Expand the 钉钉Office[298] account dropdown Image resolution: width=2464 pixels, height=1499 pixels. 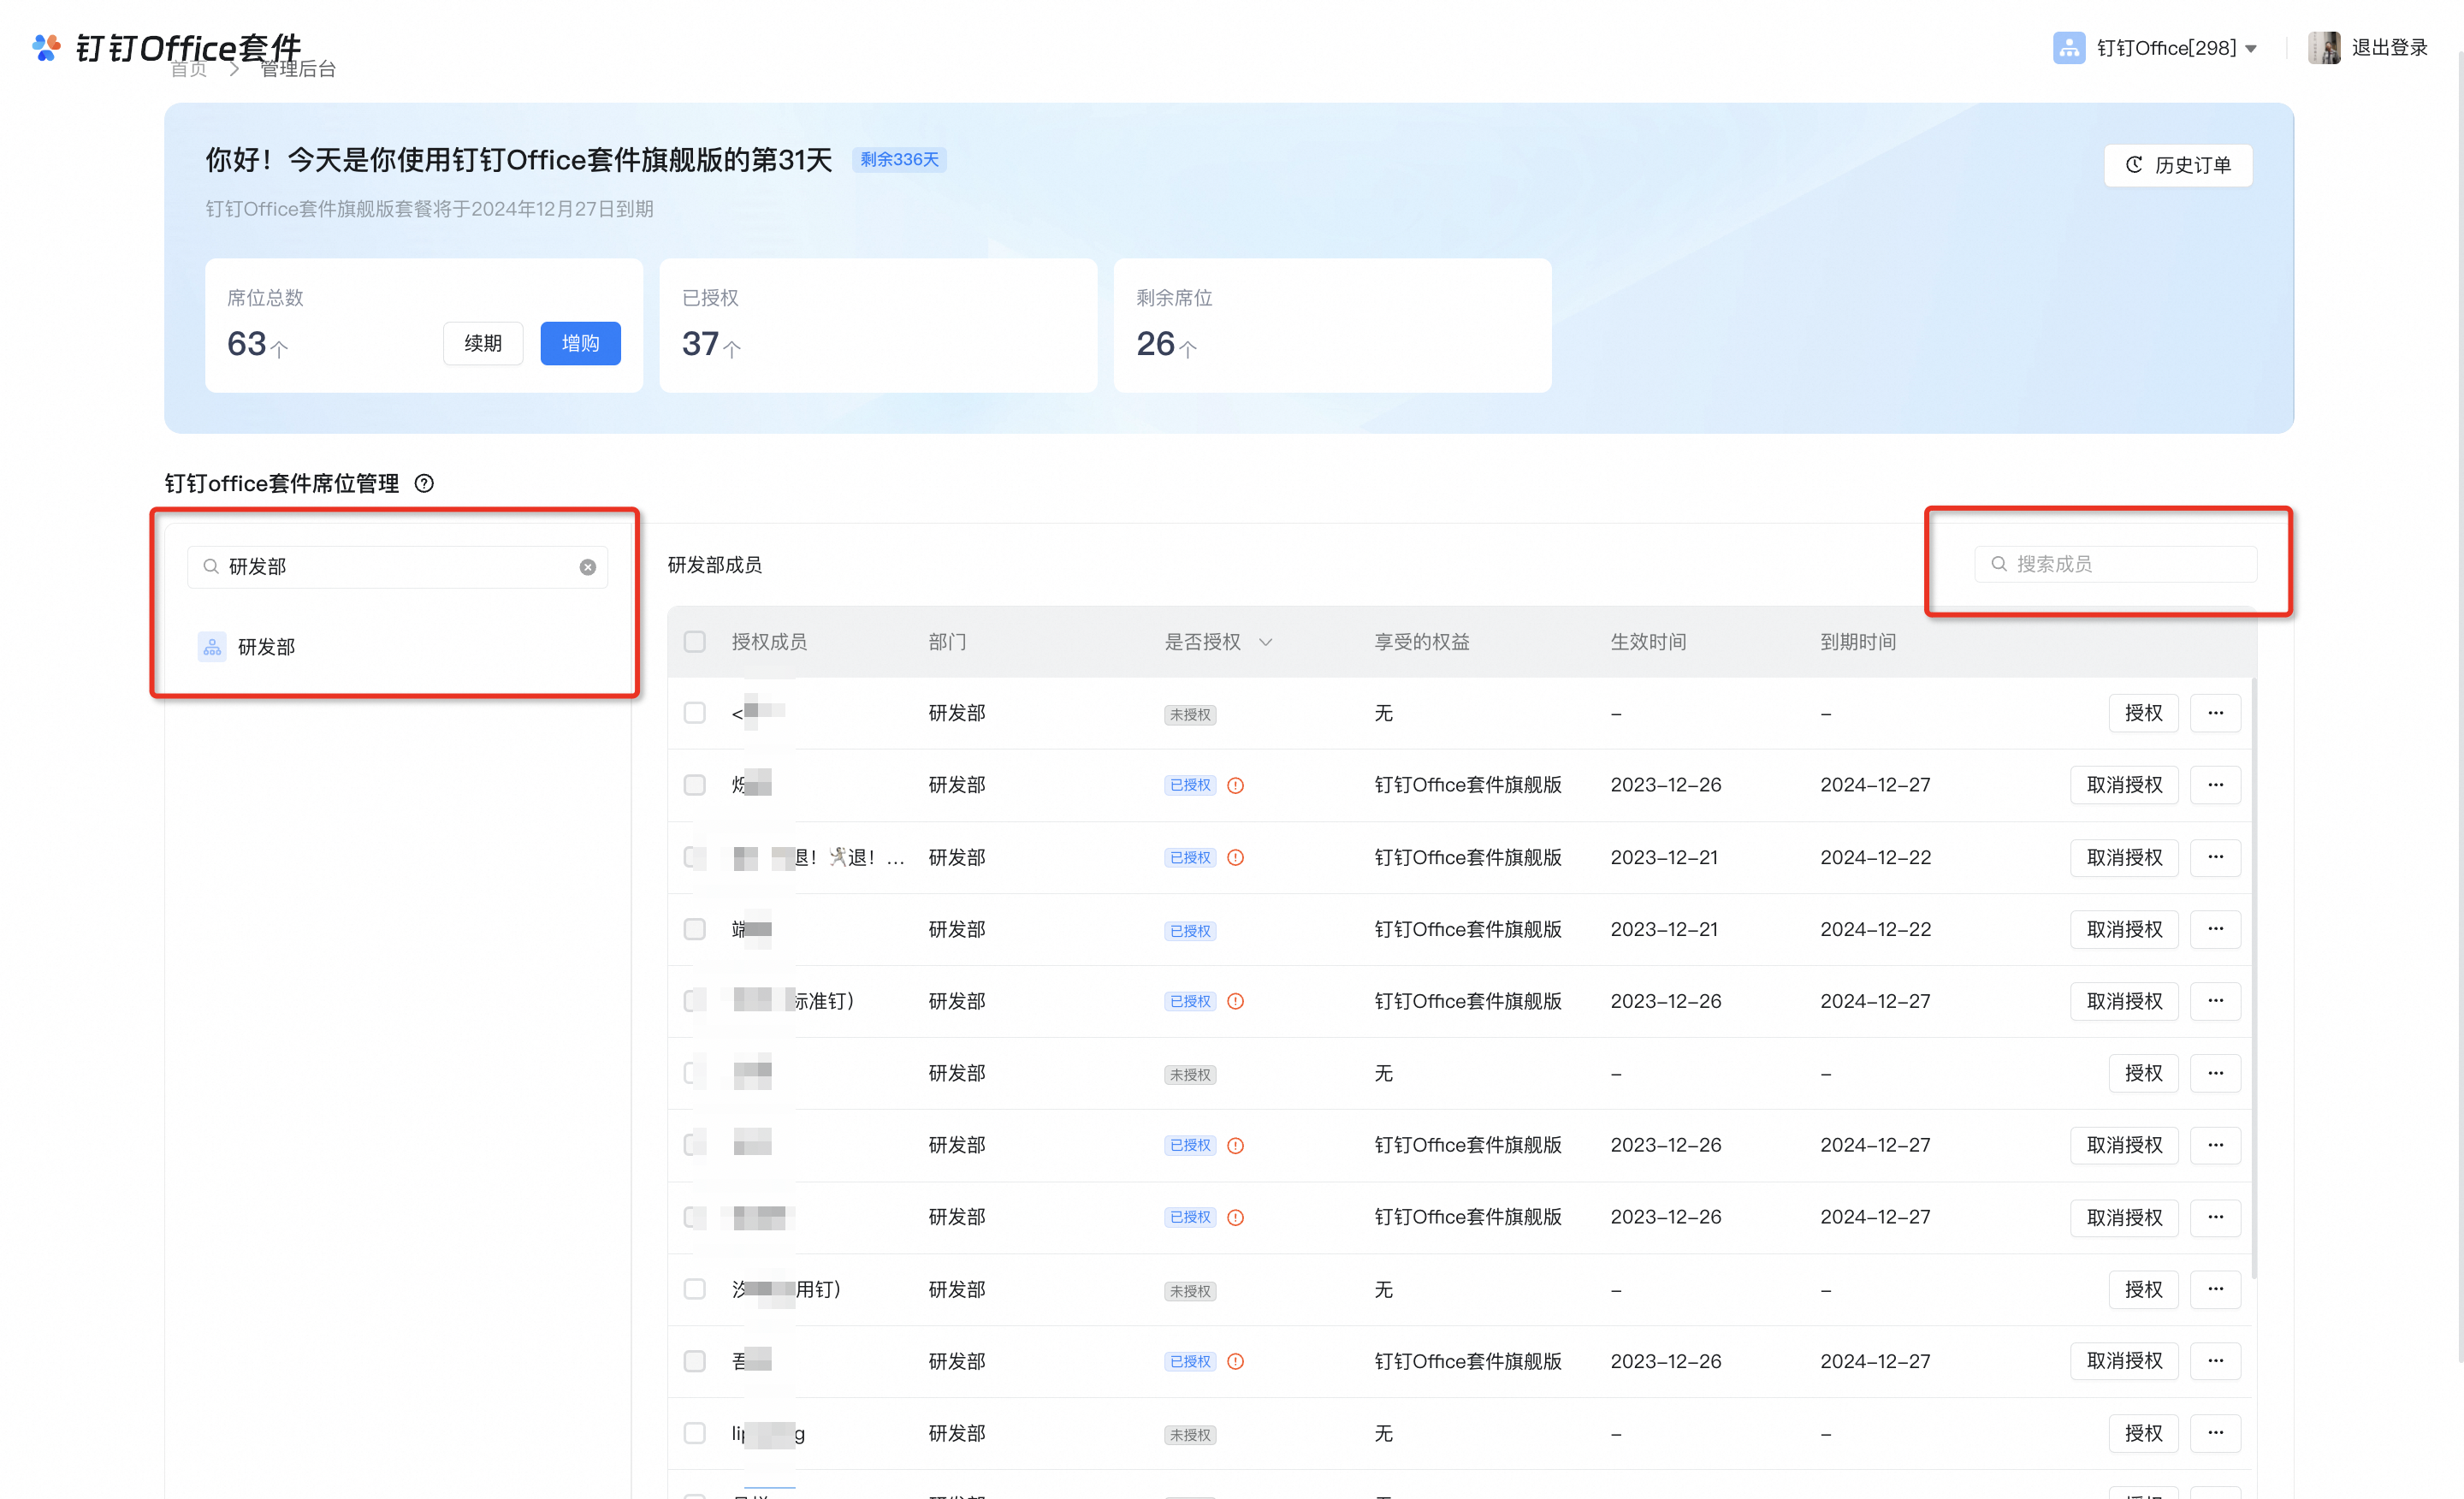click(2251, 47)
